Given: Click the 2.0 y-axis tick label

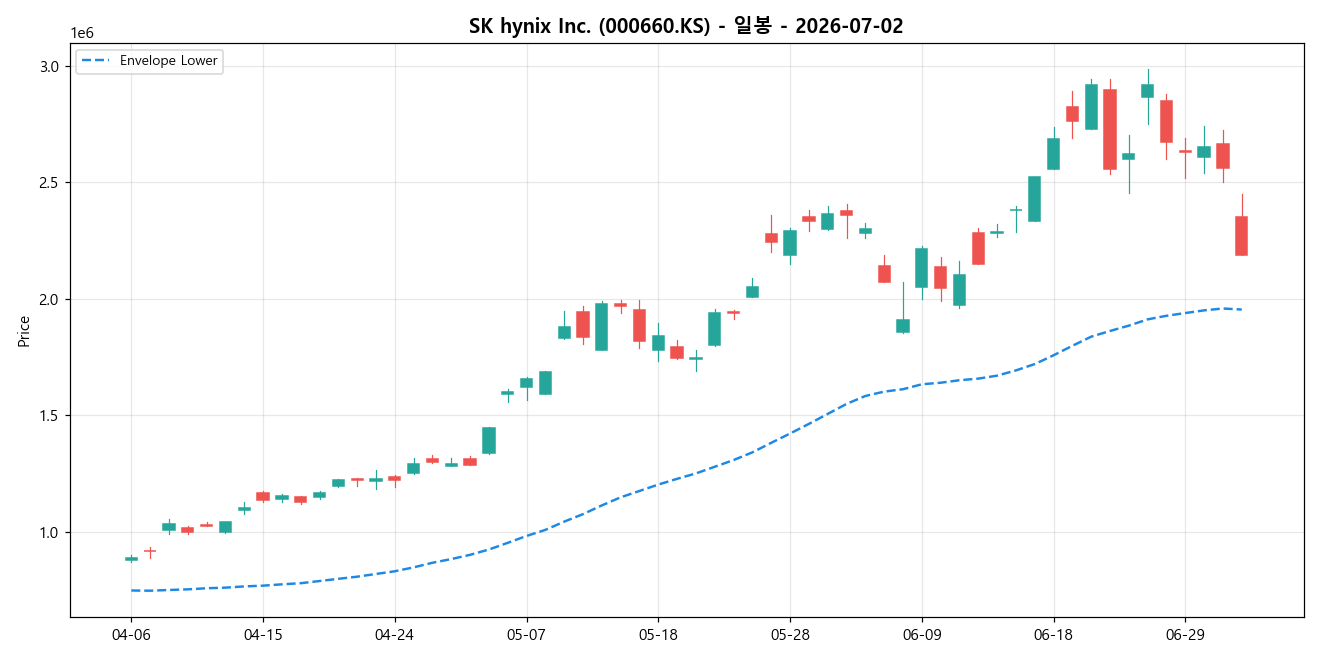Looking at the screenshot, I should [x=51, y=299].
